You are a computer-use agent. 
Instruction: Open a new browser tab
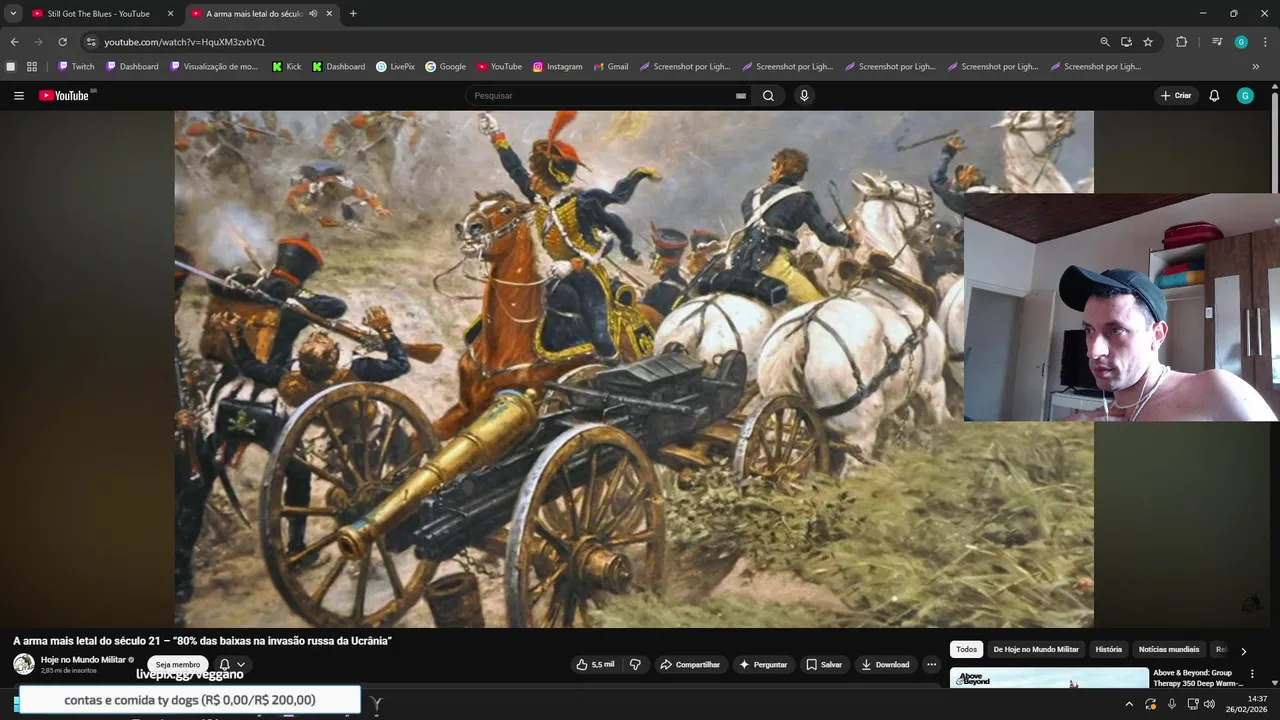pos(353,14)
